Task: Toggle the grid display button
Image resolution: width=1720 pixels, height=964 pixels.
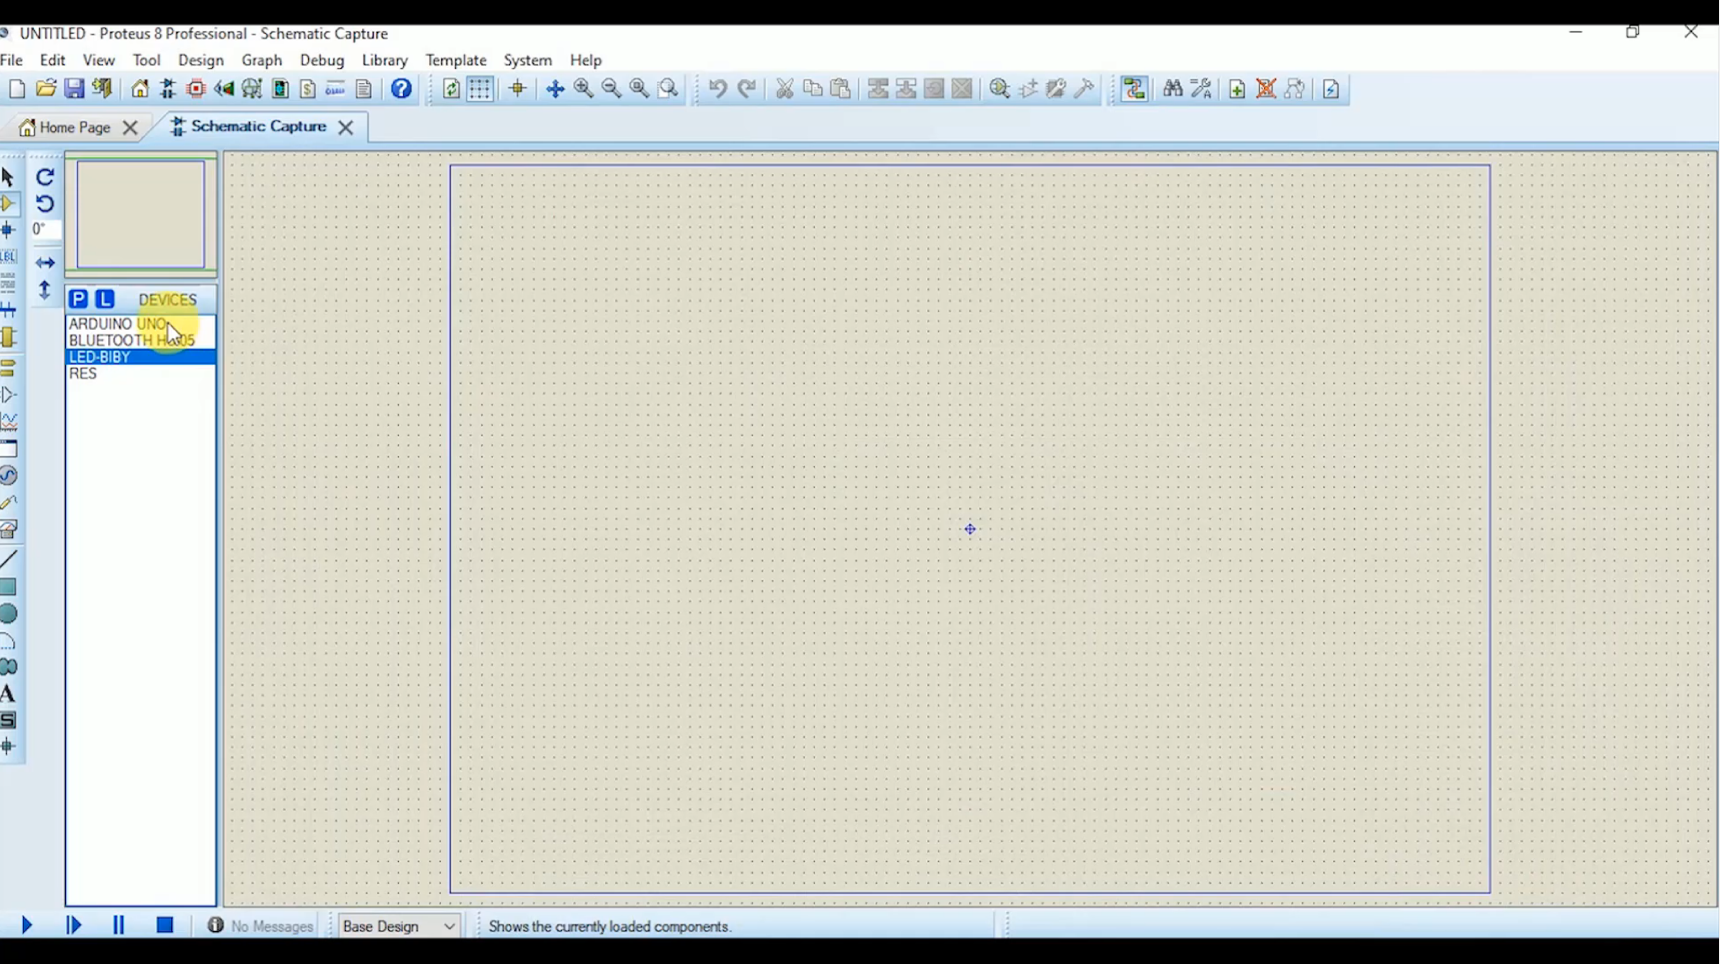Action: (480, 89)
